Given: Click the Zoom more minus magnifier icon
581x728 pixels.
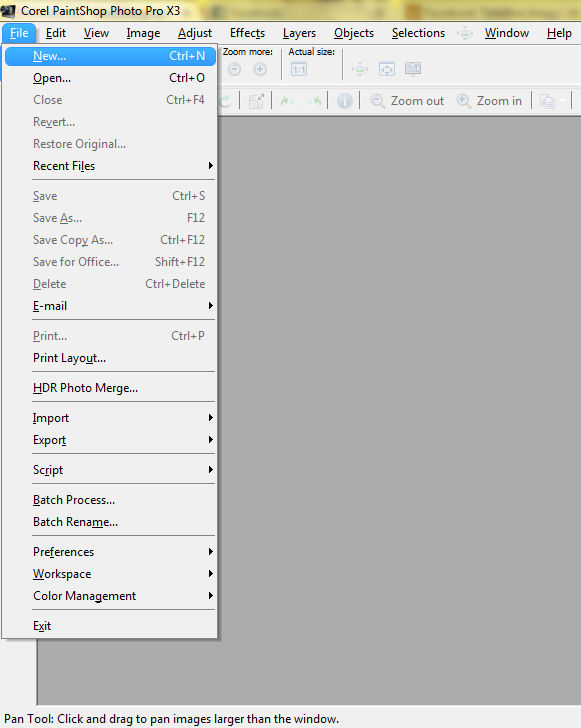Looking at the screenshot, I should pos(235,70).
